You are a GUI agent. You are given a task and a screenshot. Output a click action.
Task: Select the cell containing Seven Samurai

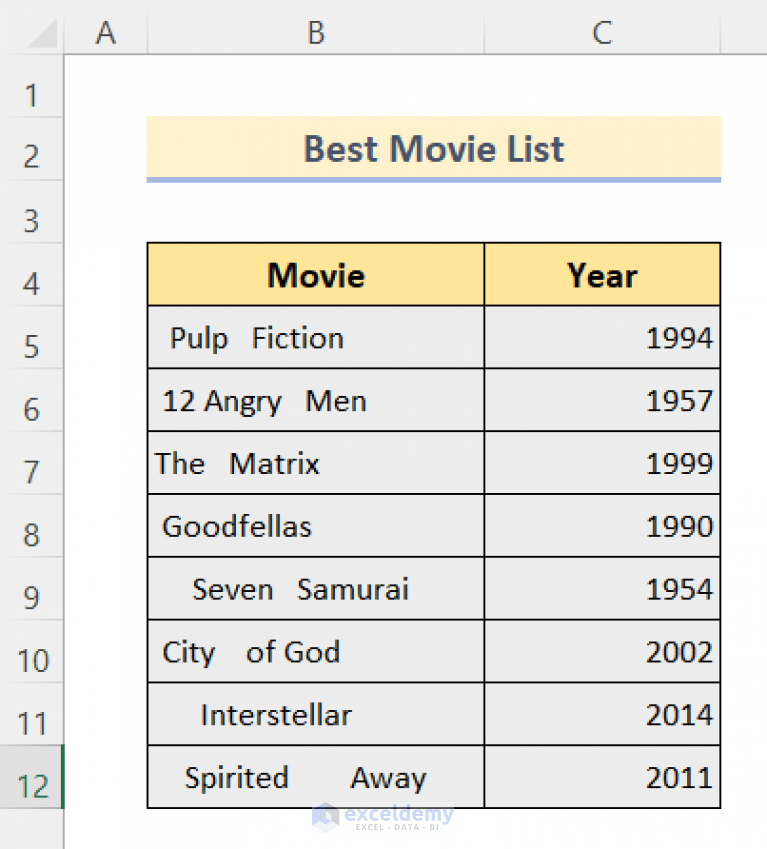pyautogui.click(x=315, y=589)
